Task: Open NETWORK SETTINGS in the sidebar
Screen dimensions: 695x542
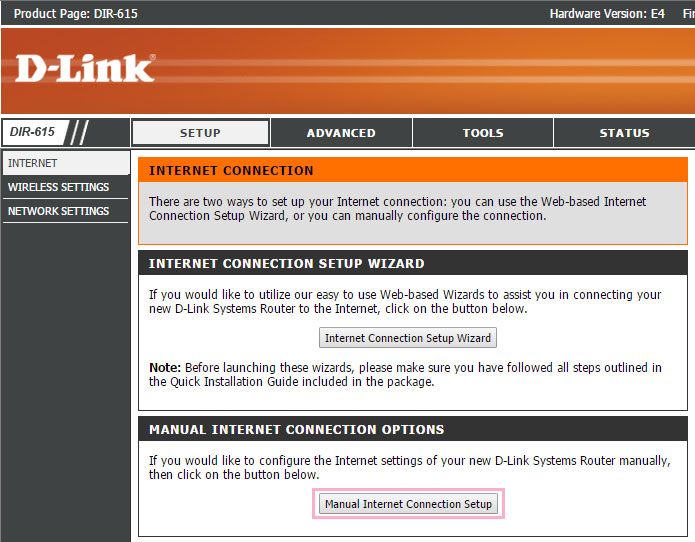Action: tap(65, 211)
